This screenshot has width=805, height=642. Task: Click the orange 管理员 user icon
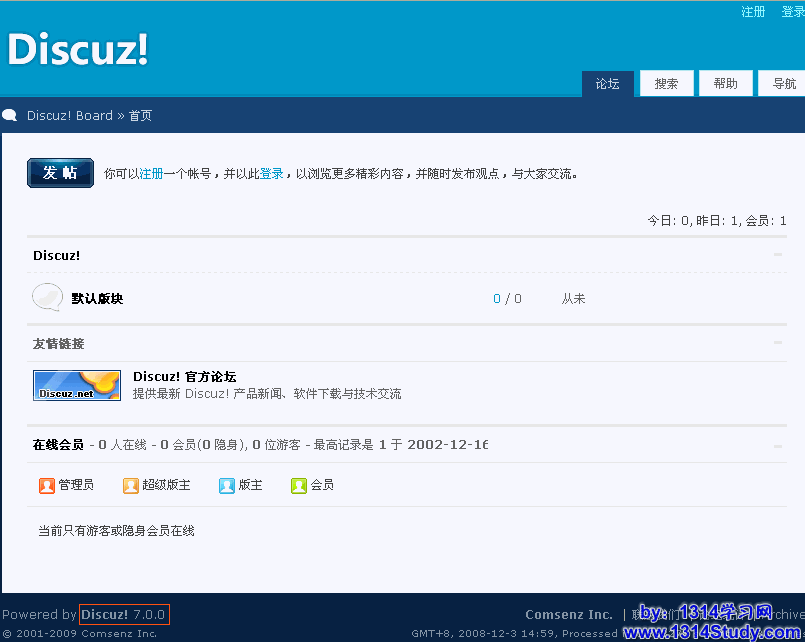click(47, 485)
